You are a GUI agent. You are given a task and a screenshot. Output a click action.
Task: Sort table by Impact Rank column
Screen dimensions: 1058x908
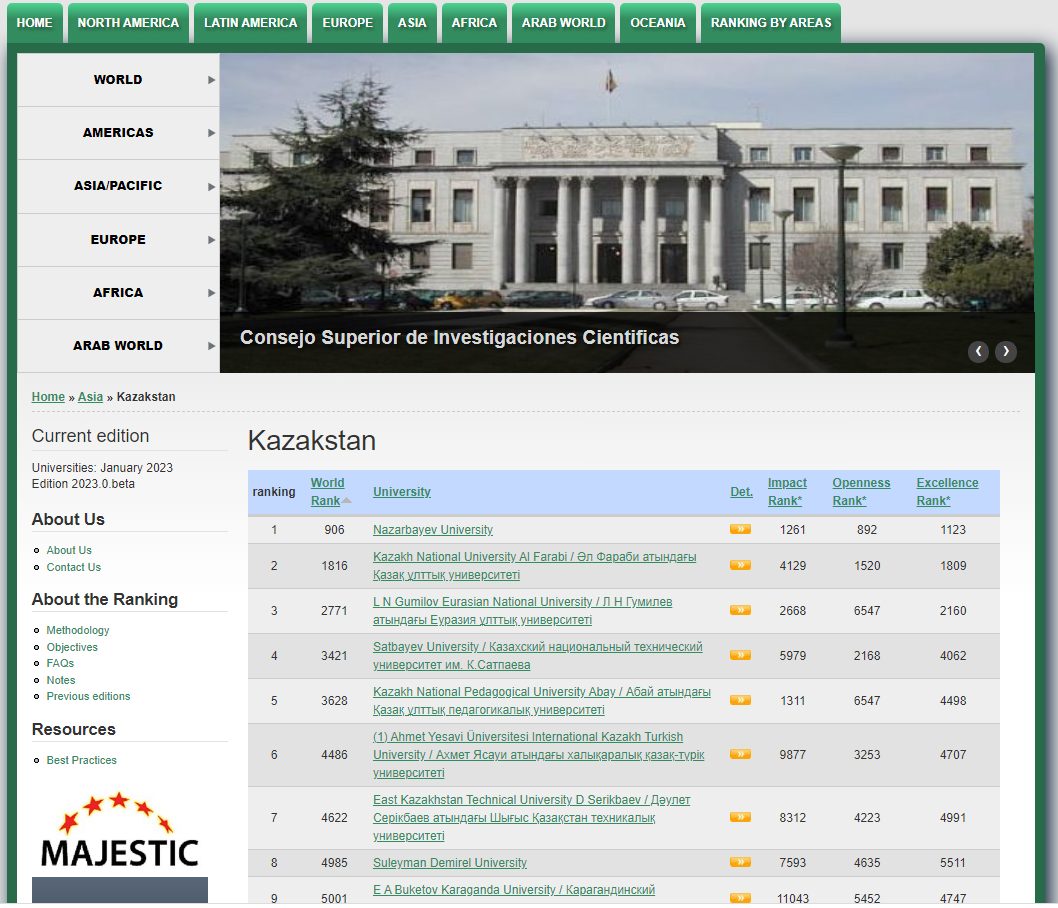[x=787, y=492]
